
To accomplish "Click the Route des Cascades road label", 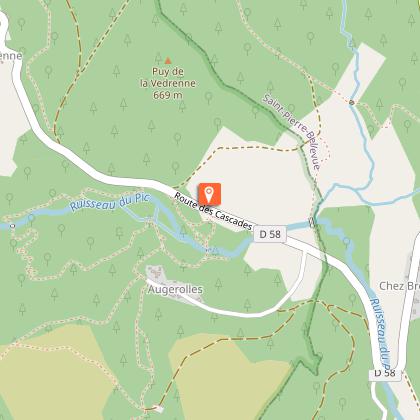I will (213, 211).
